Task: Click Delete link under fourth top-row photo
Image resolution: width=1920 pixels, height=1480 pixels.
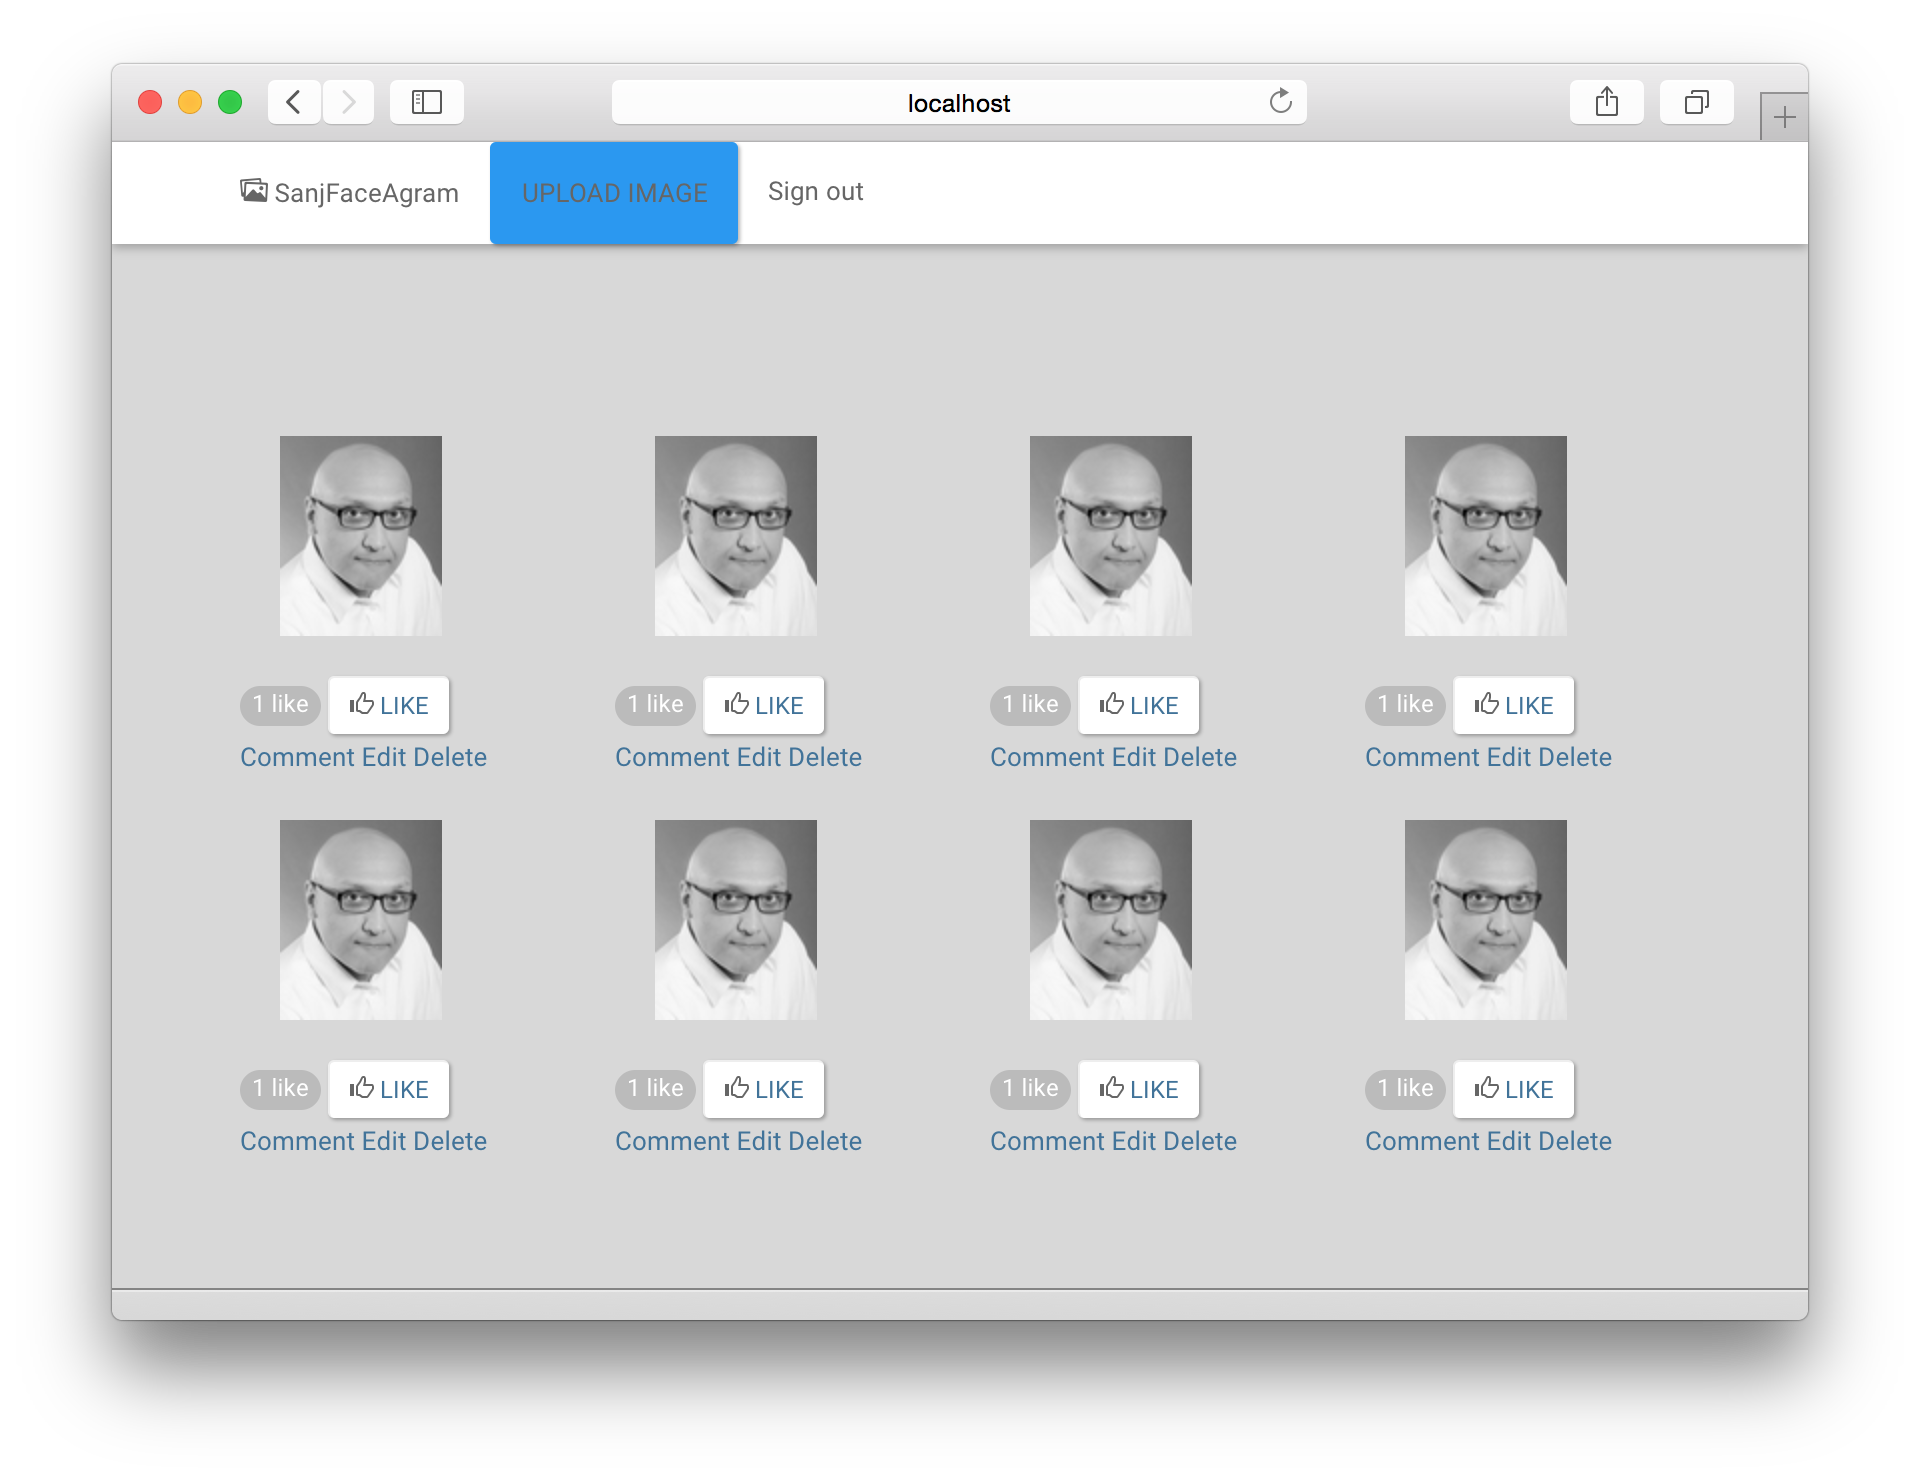Action: 1575,757
